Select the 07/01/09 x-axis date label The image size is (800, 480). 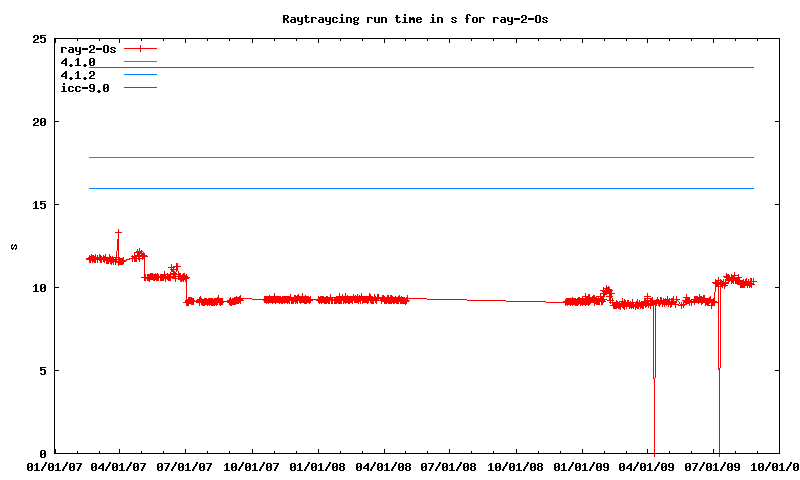714,466
